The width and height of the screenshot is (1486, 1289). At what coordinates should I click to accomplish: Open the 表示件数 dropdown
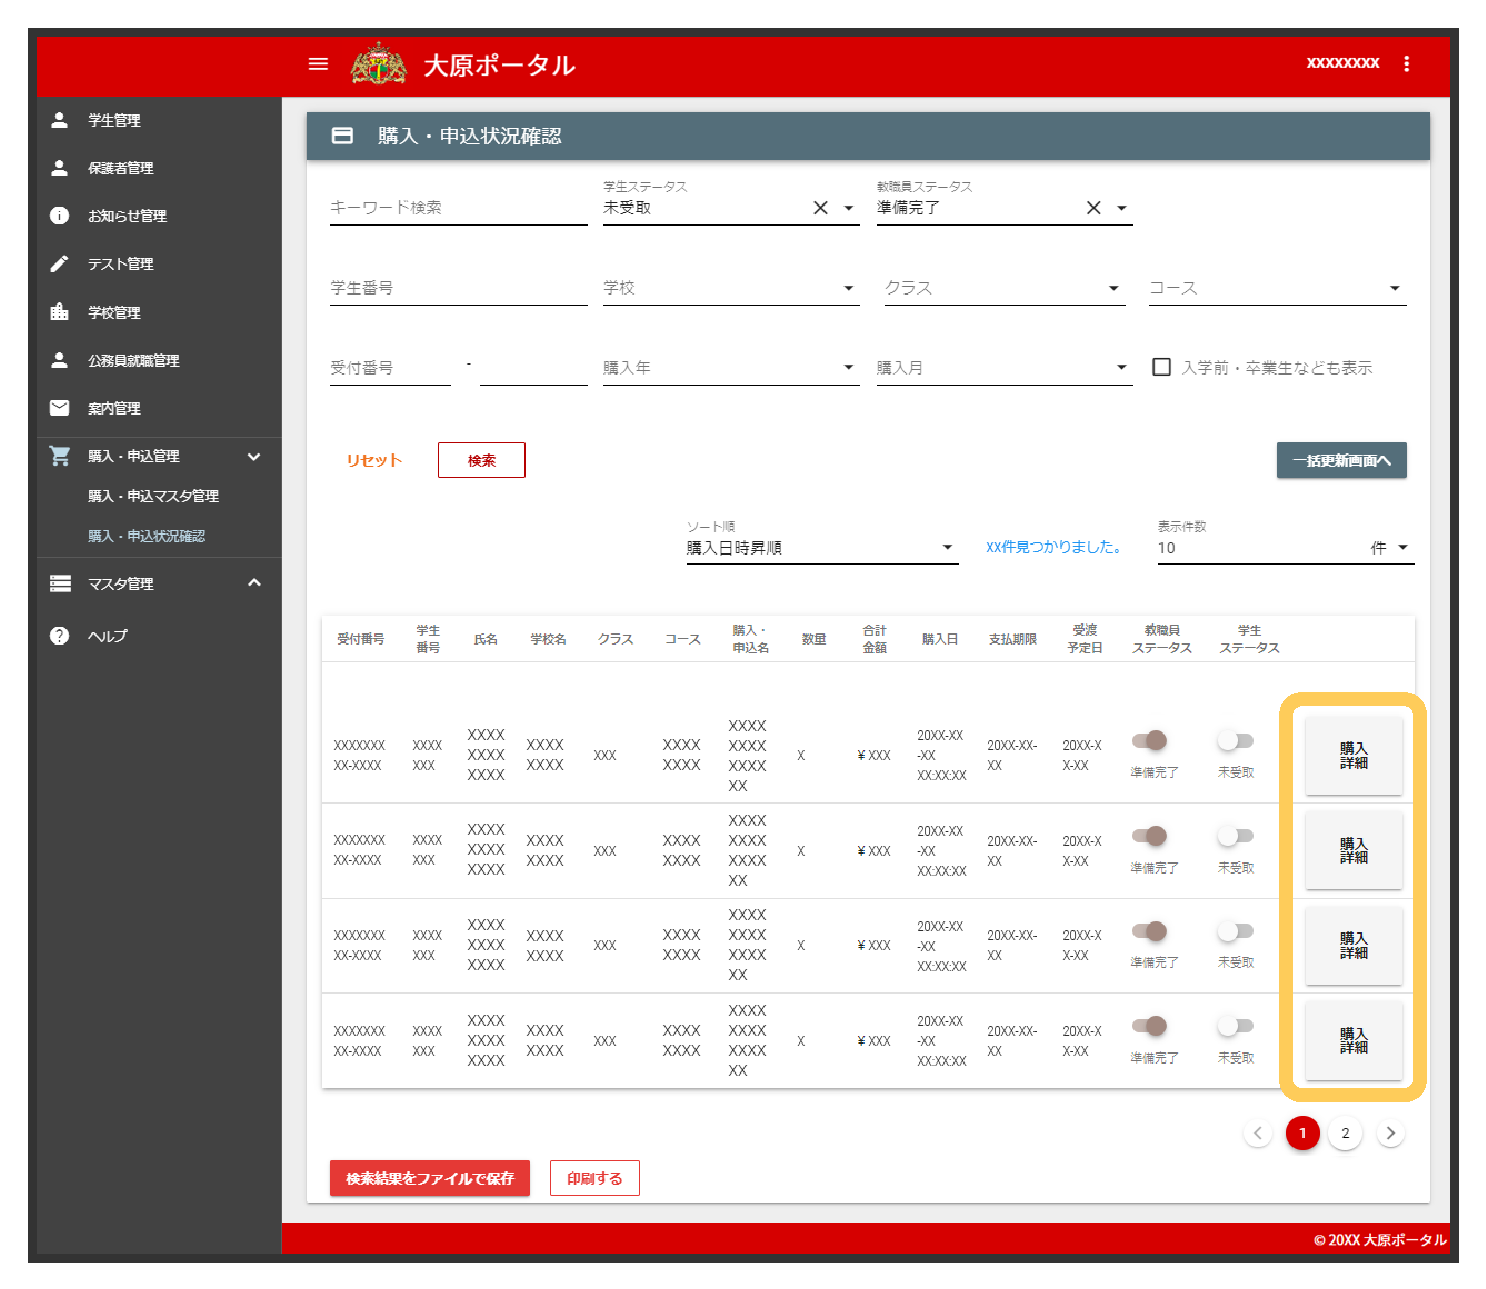pyautogui.click(x=1286, y=548)
